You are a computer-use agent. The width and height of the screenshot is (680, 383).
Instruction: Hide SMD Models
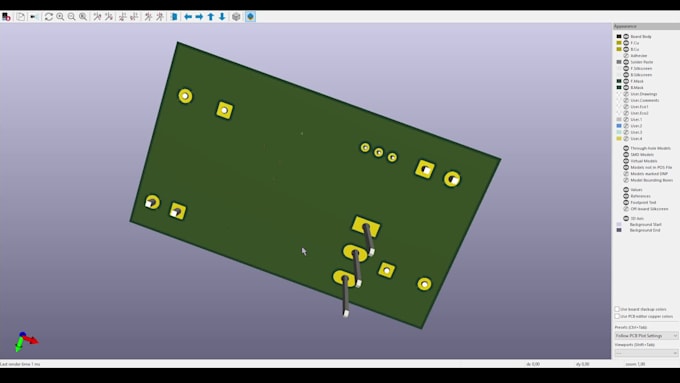click(x=626, y=154)
